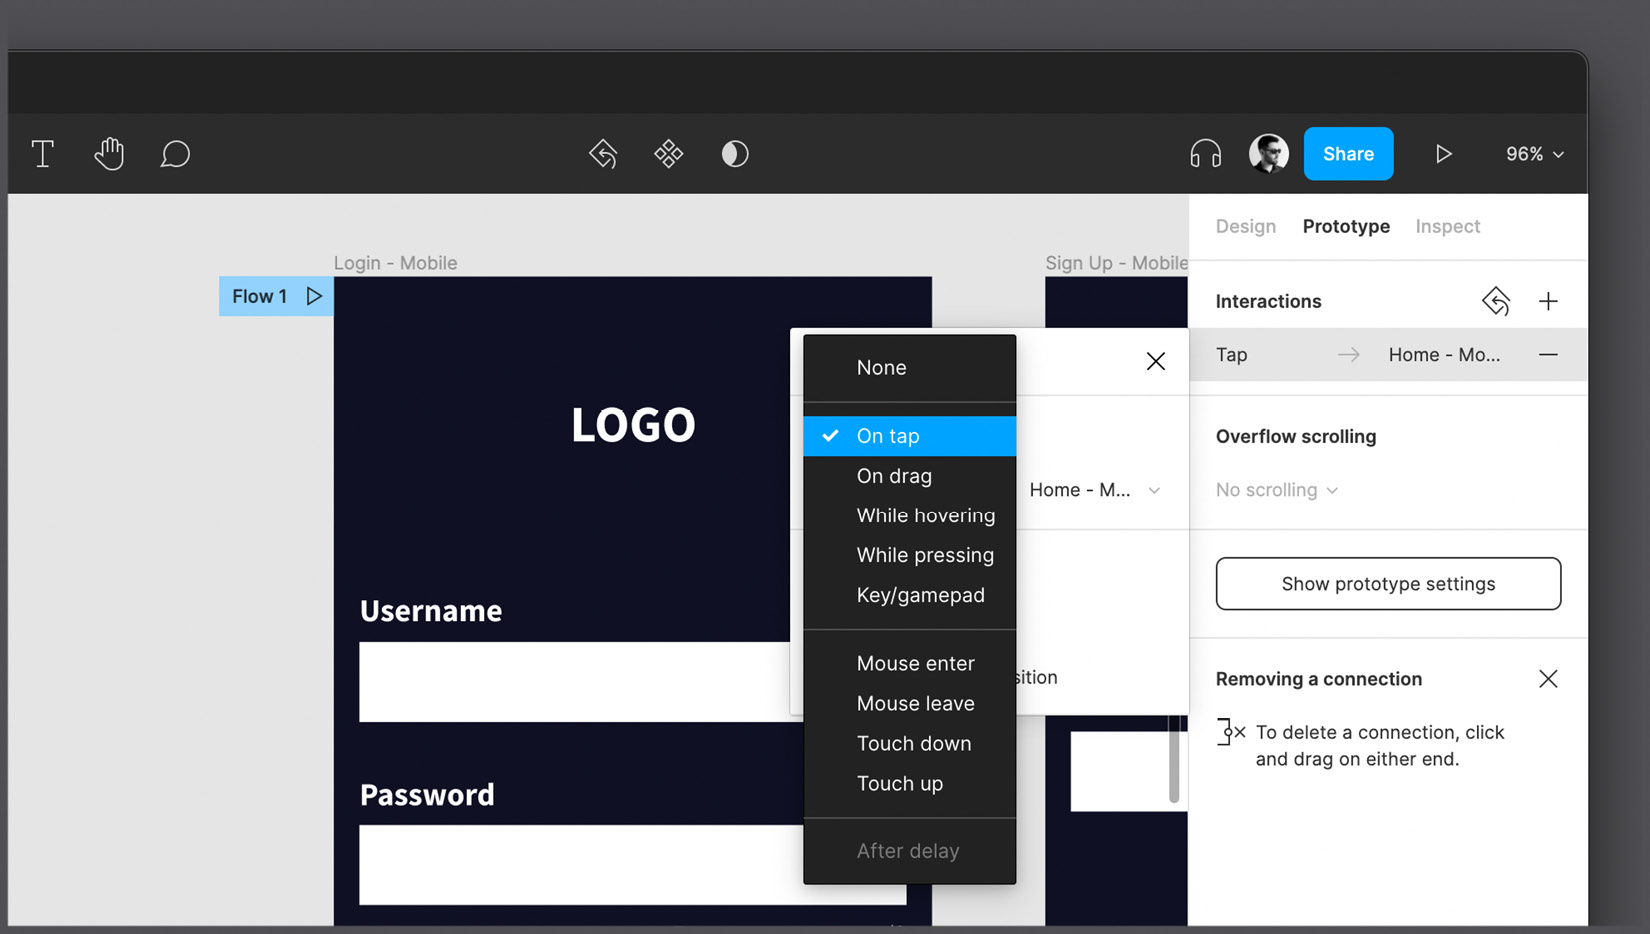Open the 'No scrolling' overflow dropdown

(1276, 489)
